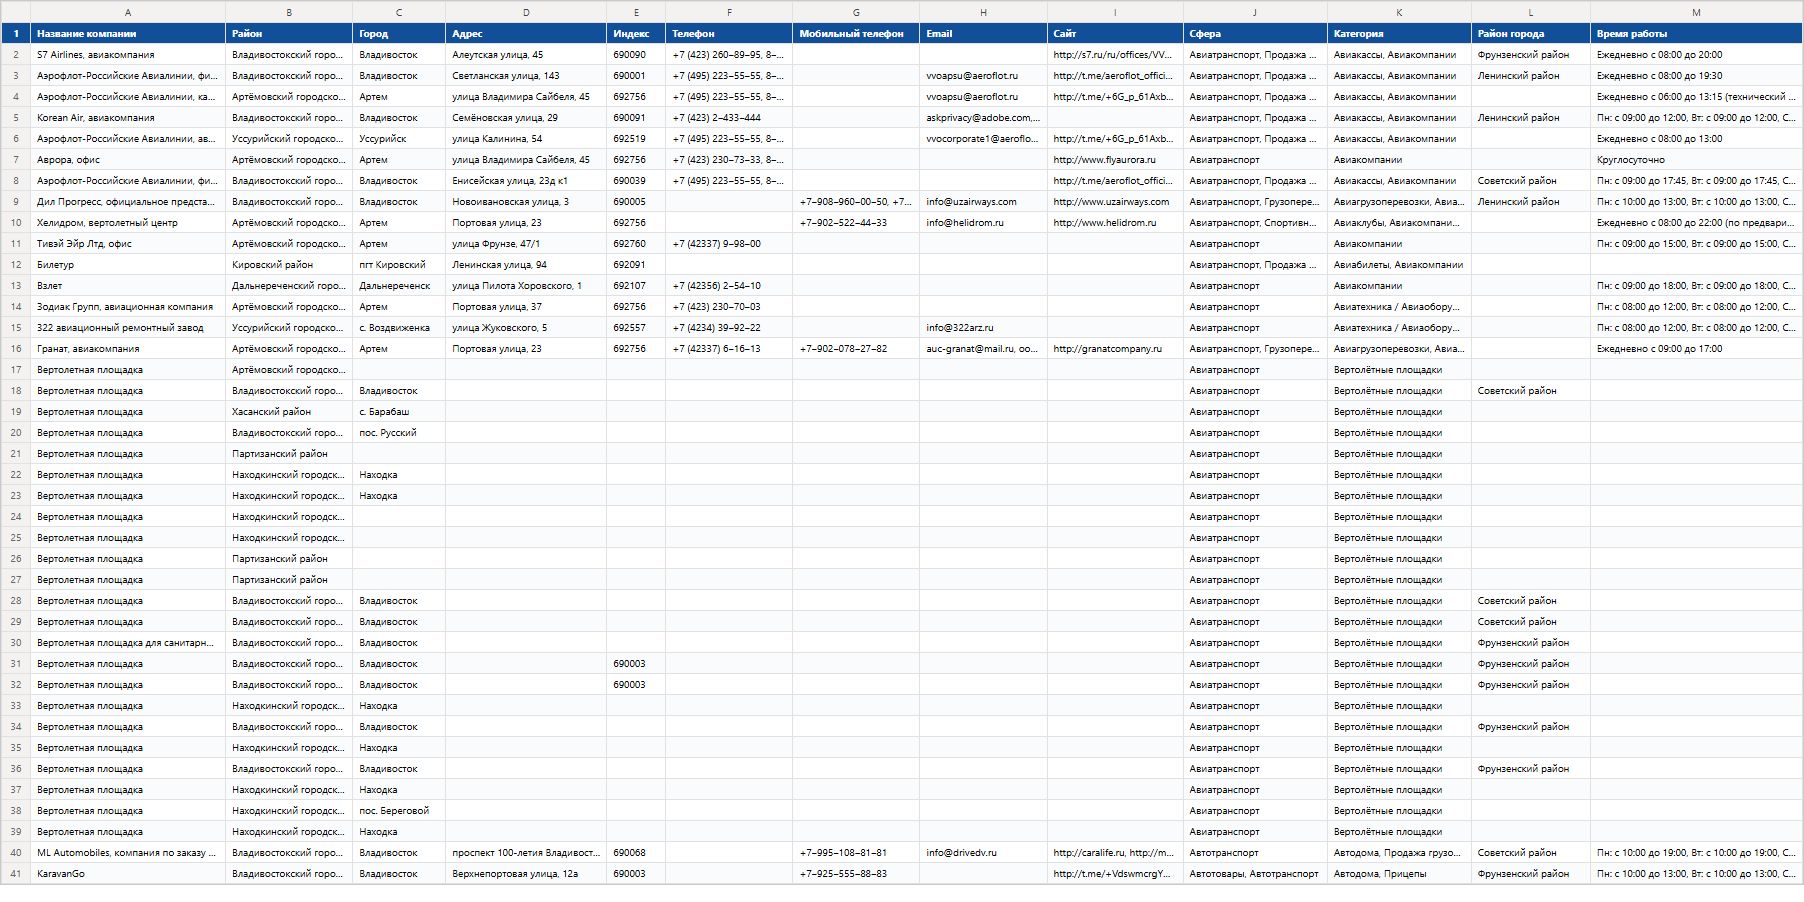Select the email cell 'info@322arz.ru'
Viewport: 1804px width, 902px height.
point(983,328)
